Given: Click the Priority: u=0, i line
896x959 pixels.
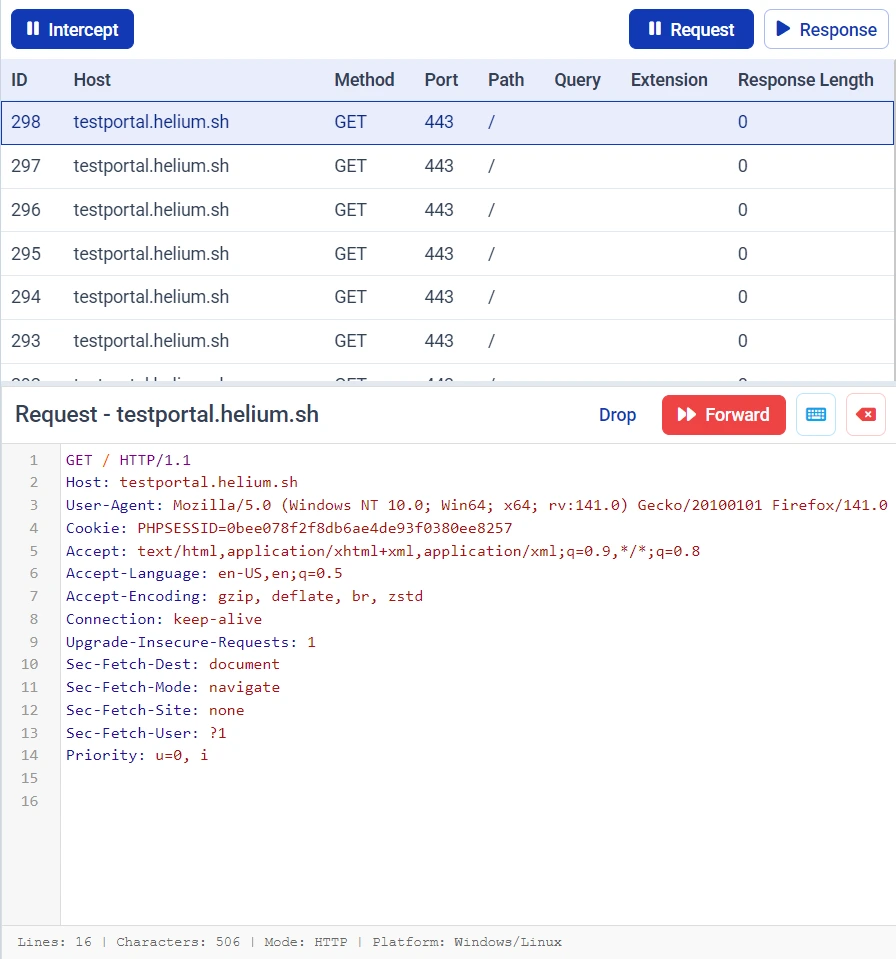Looking at the screenshot, I should pos(137,755).
